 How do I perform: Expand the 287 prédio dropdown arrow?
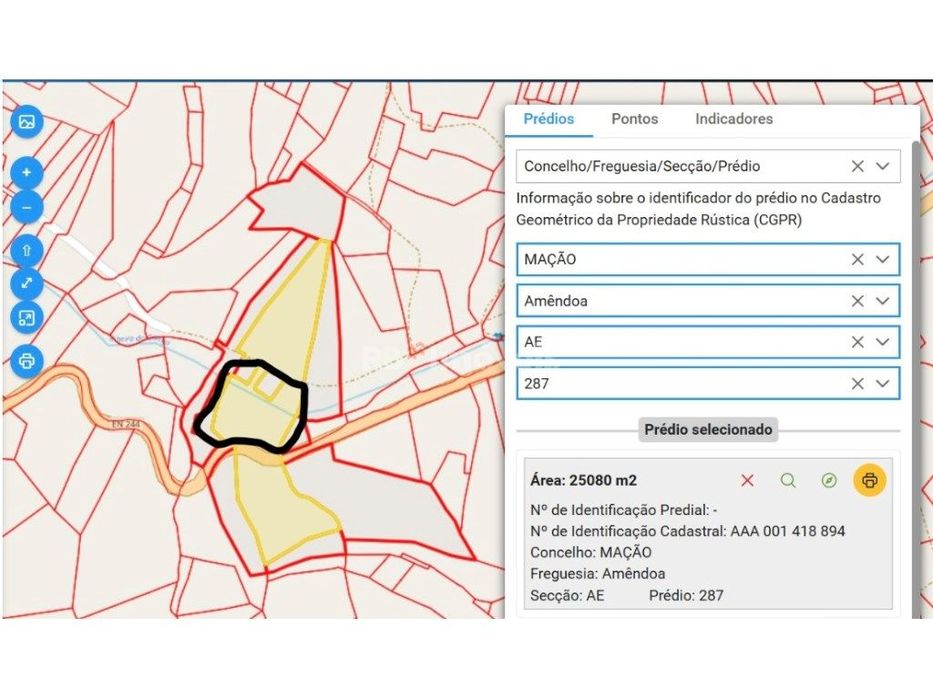[x=882, y=384]
